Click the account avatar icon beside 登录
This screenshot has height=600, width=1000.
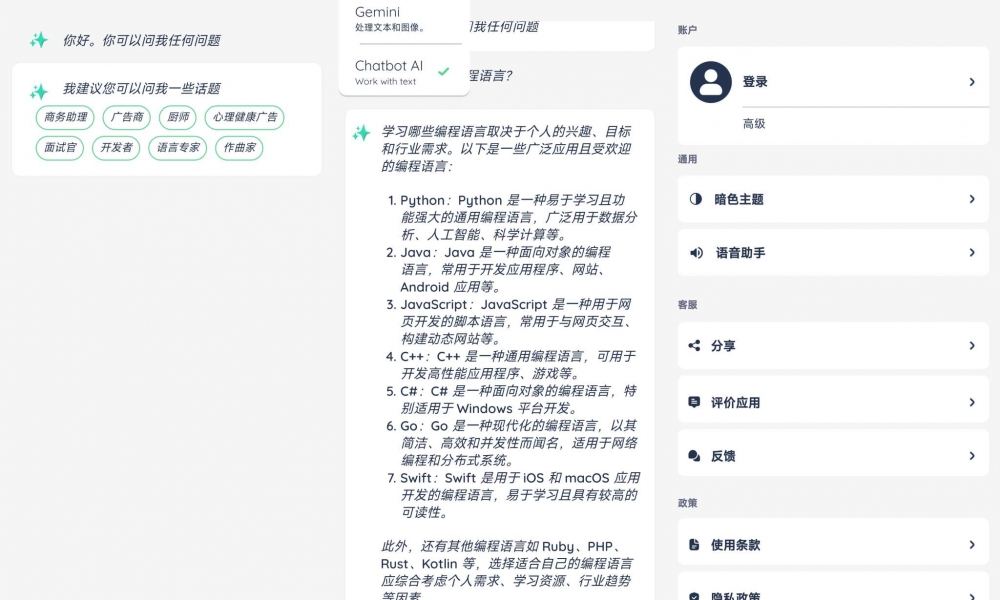(x=711, y=82)
